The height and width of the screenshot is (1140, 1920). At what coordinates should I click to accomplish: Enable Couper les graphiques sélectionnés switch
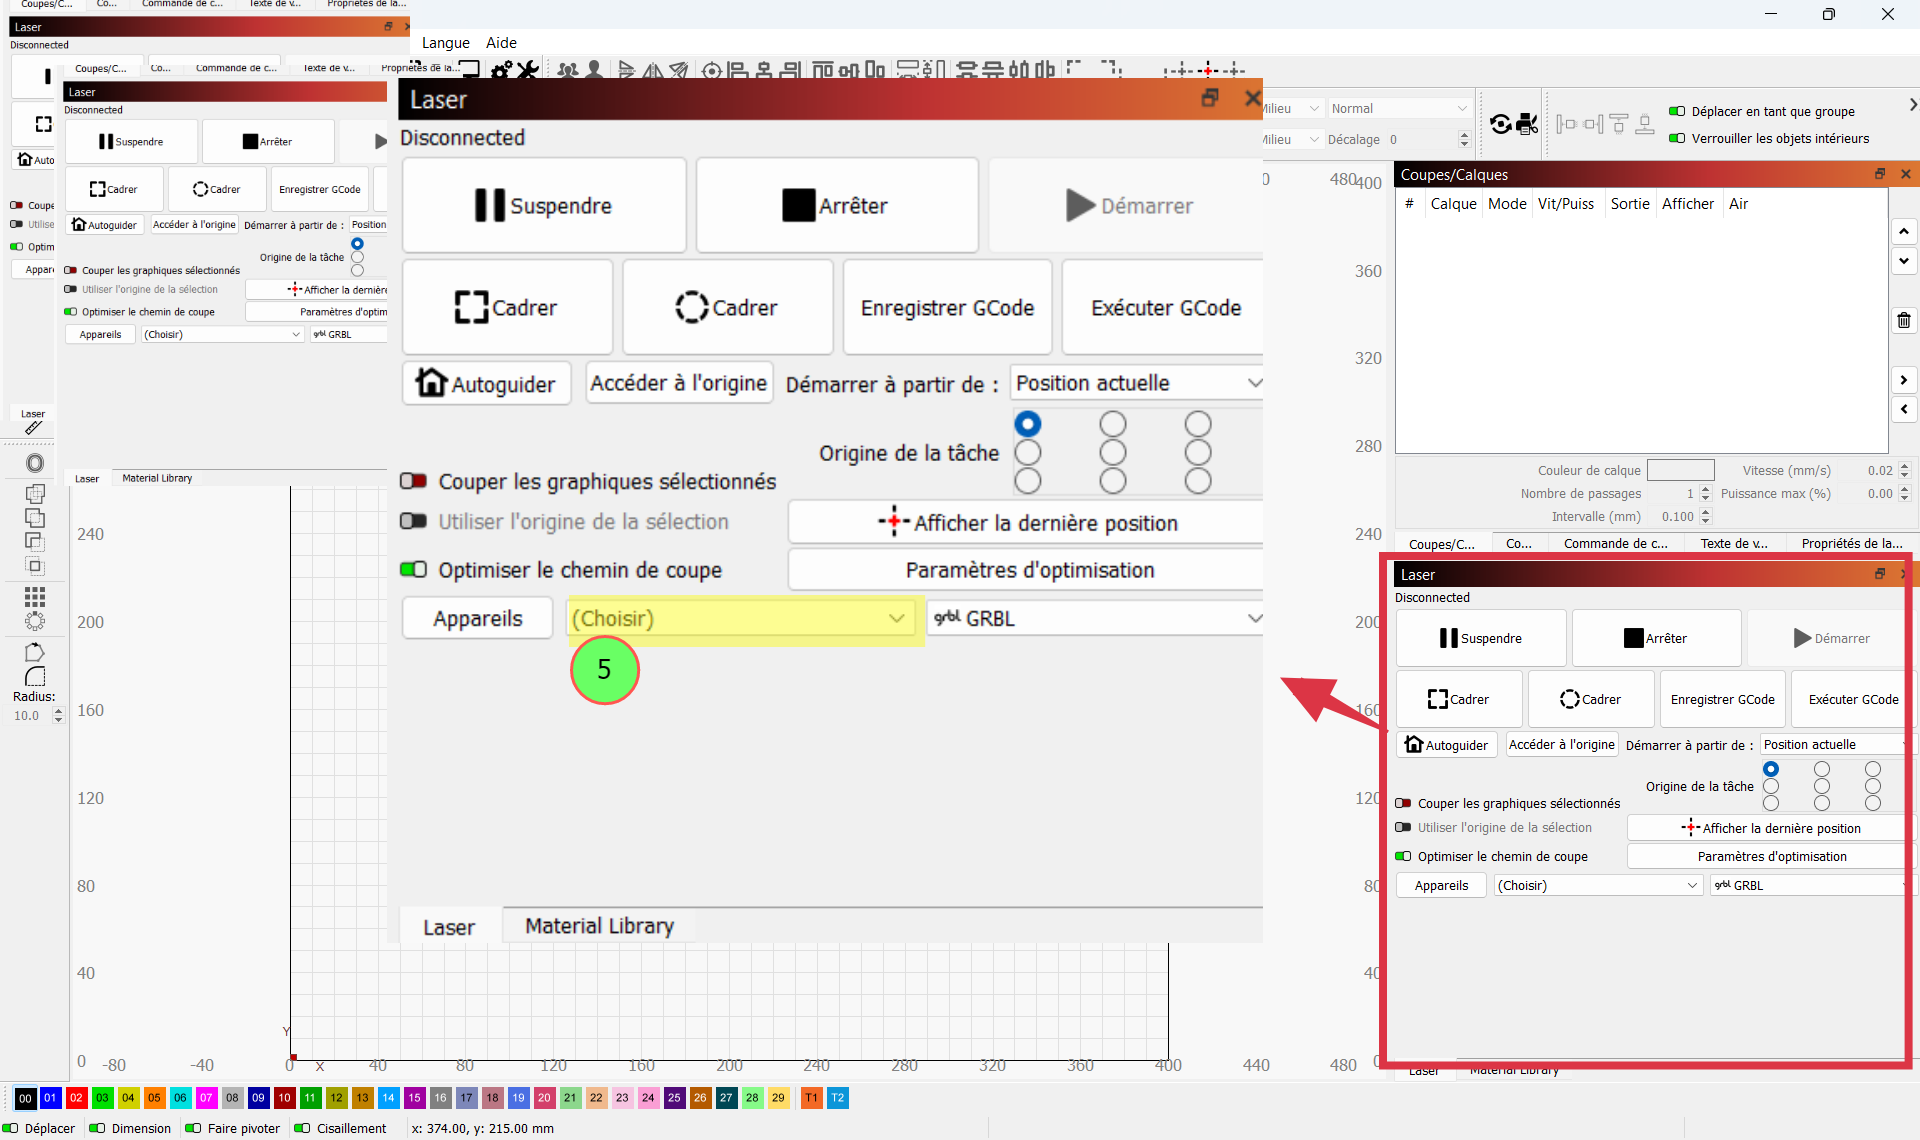tap(413, 481)
